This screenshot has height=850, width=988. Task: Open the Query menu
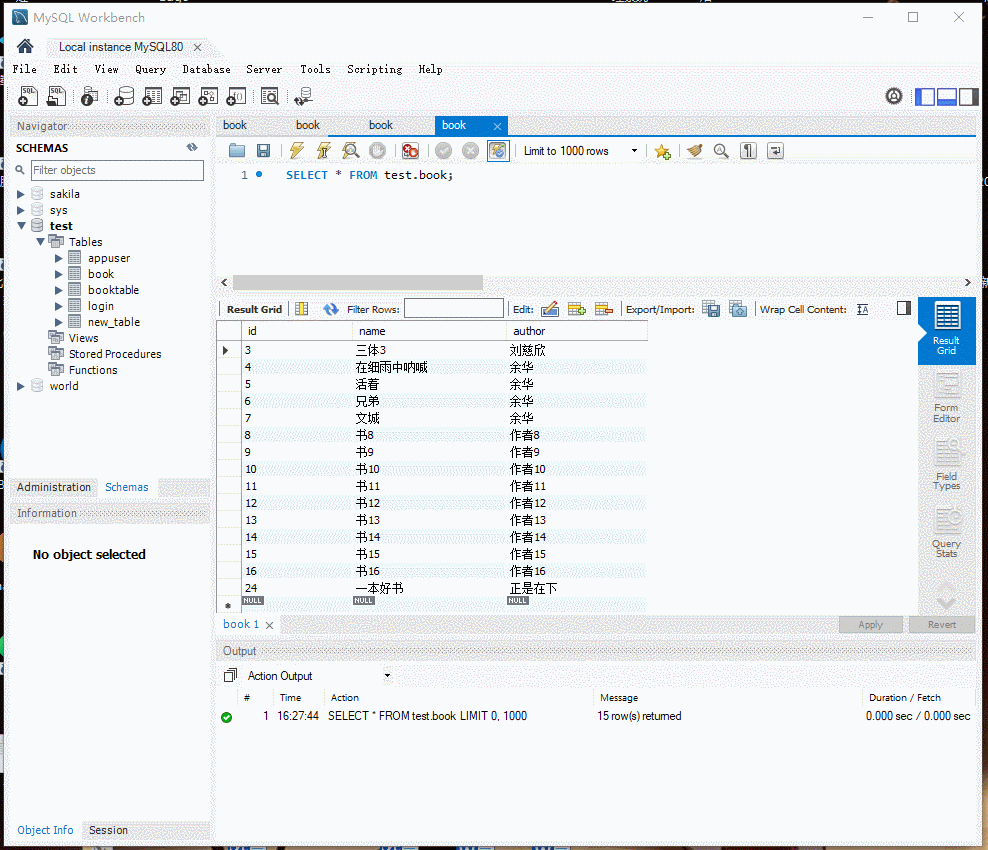point(151,69)
